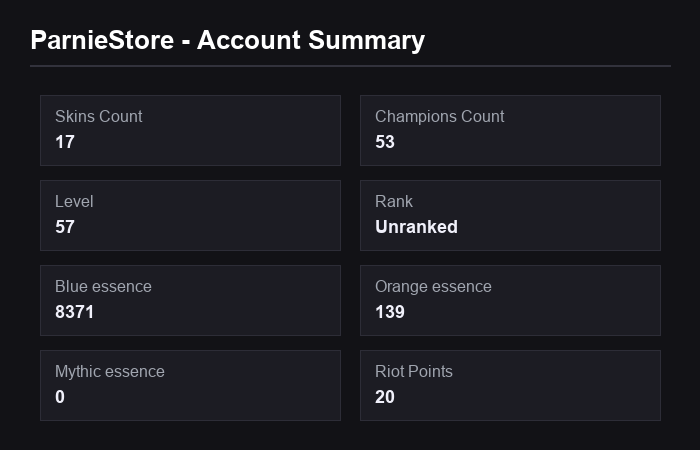This screenshot has width=700, height=450.
Task: Select the Champions Count card
Action: [510, 130]
